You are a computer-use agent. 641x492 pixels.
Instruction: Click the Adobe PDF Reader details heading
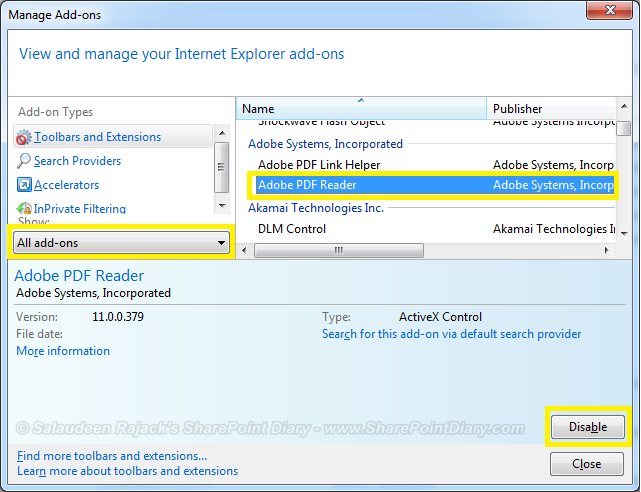click(x=79, y=276)
